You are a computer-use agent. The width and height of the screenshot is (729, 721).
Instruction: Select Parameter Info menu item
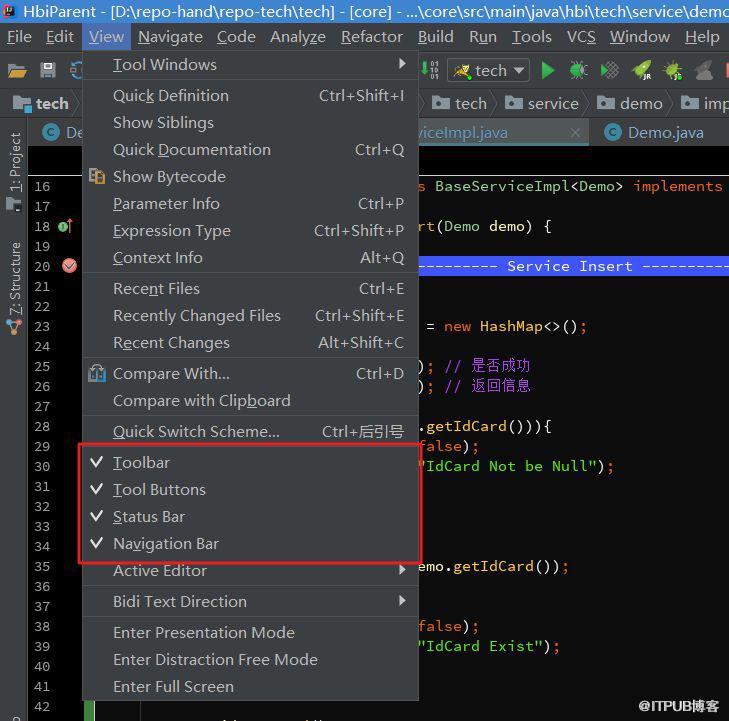click(x=251, y=203)
